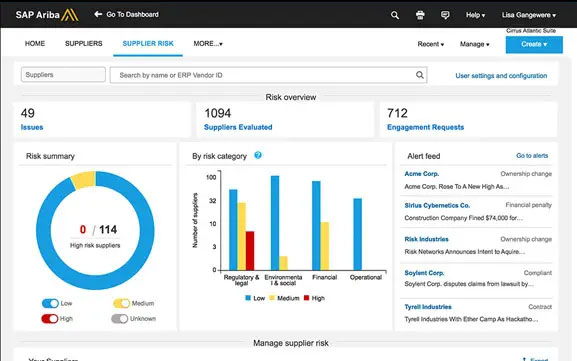Toggle the Medium risk switch
The width and height of the screenshot is (577, 361).
tap(121, 303)
